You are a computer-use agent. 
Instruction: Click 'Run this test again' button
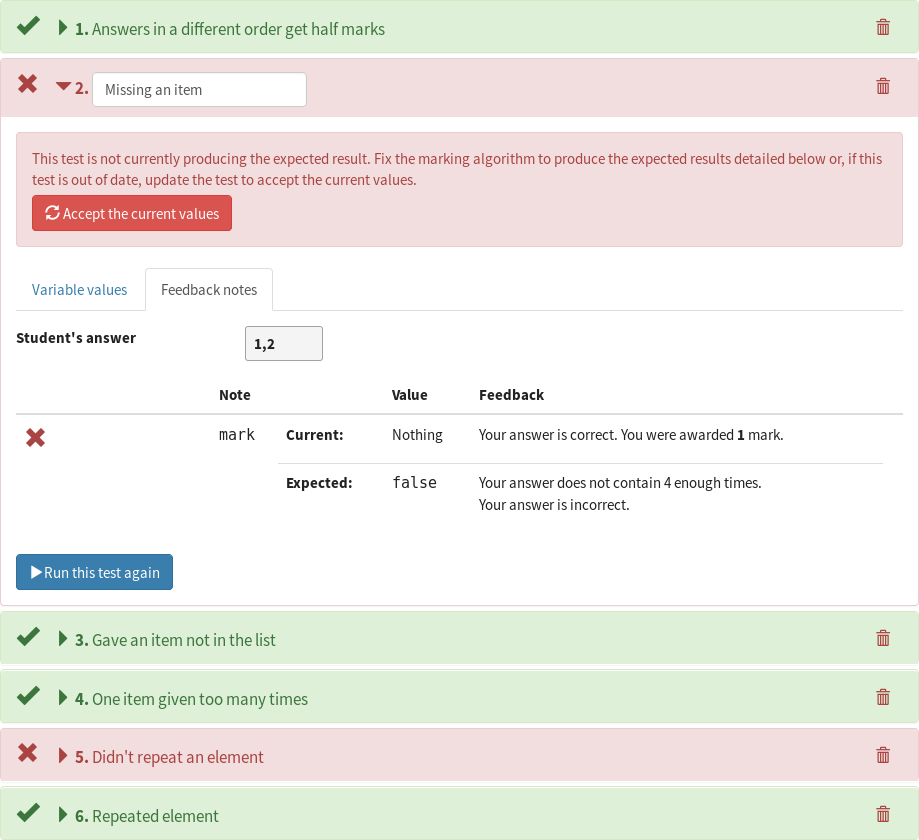[94, 572]
